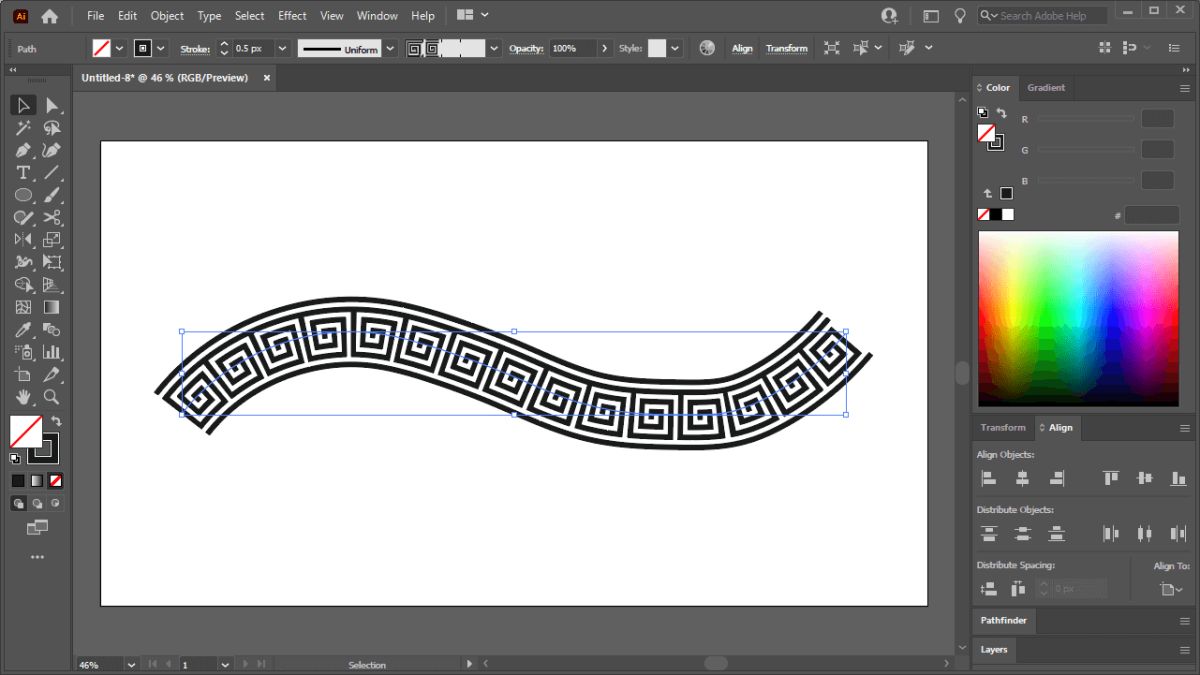Pick the Magic Wand tool
This screenshot has height=675, width=1200.
23,128
